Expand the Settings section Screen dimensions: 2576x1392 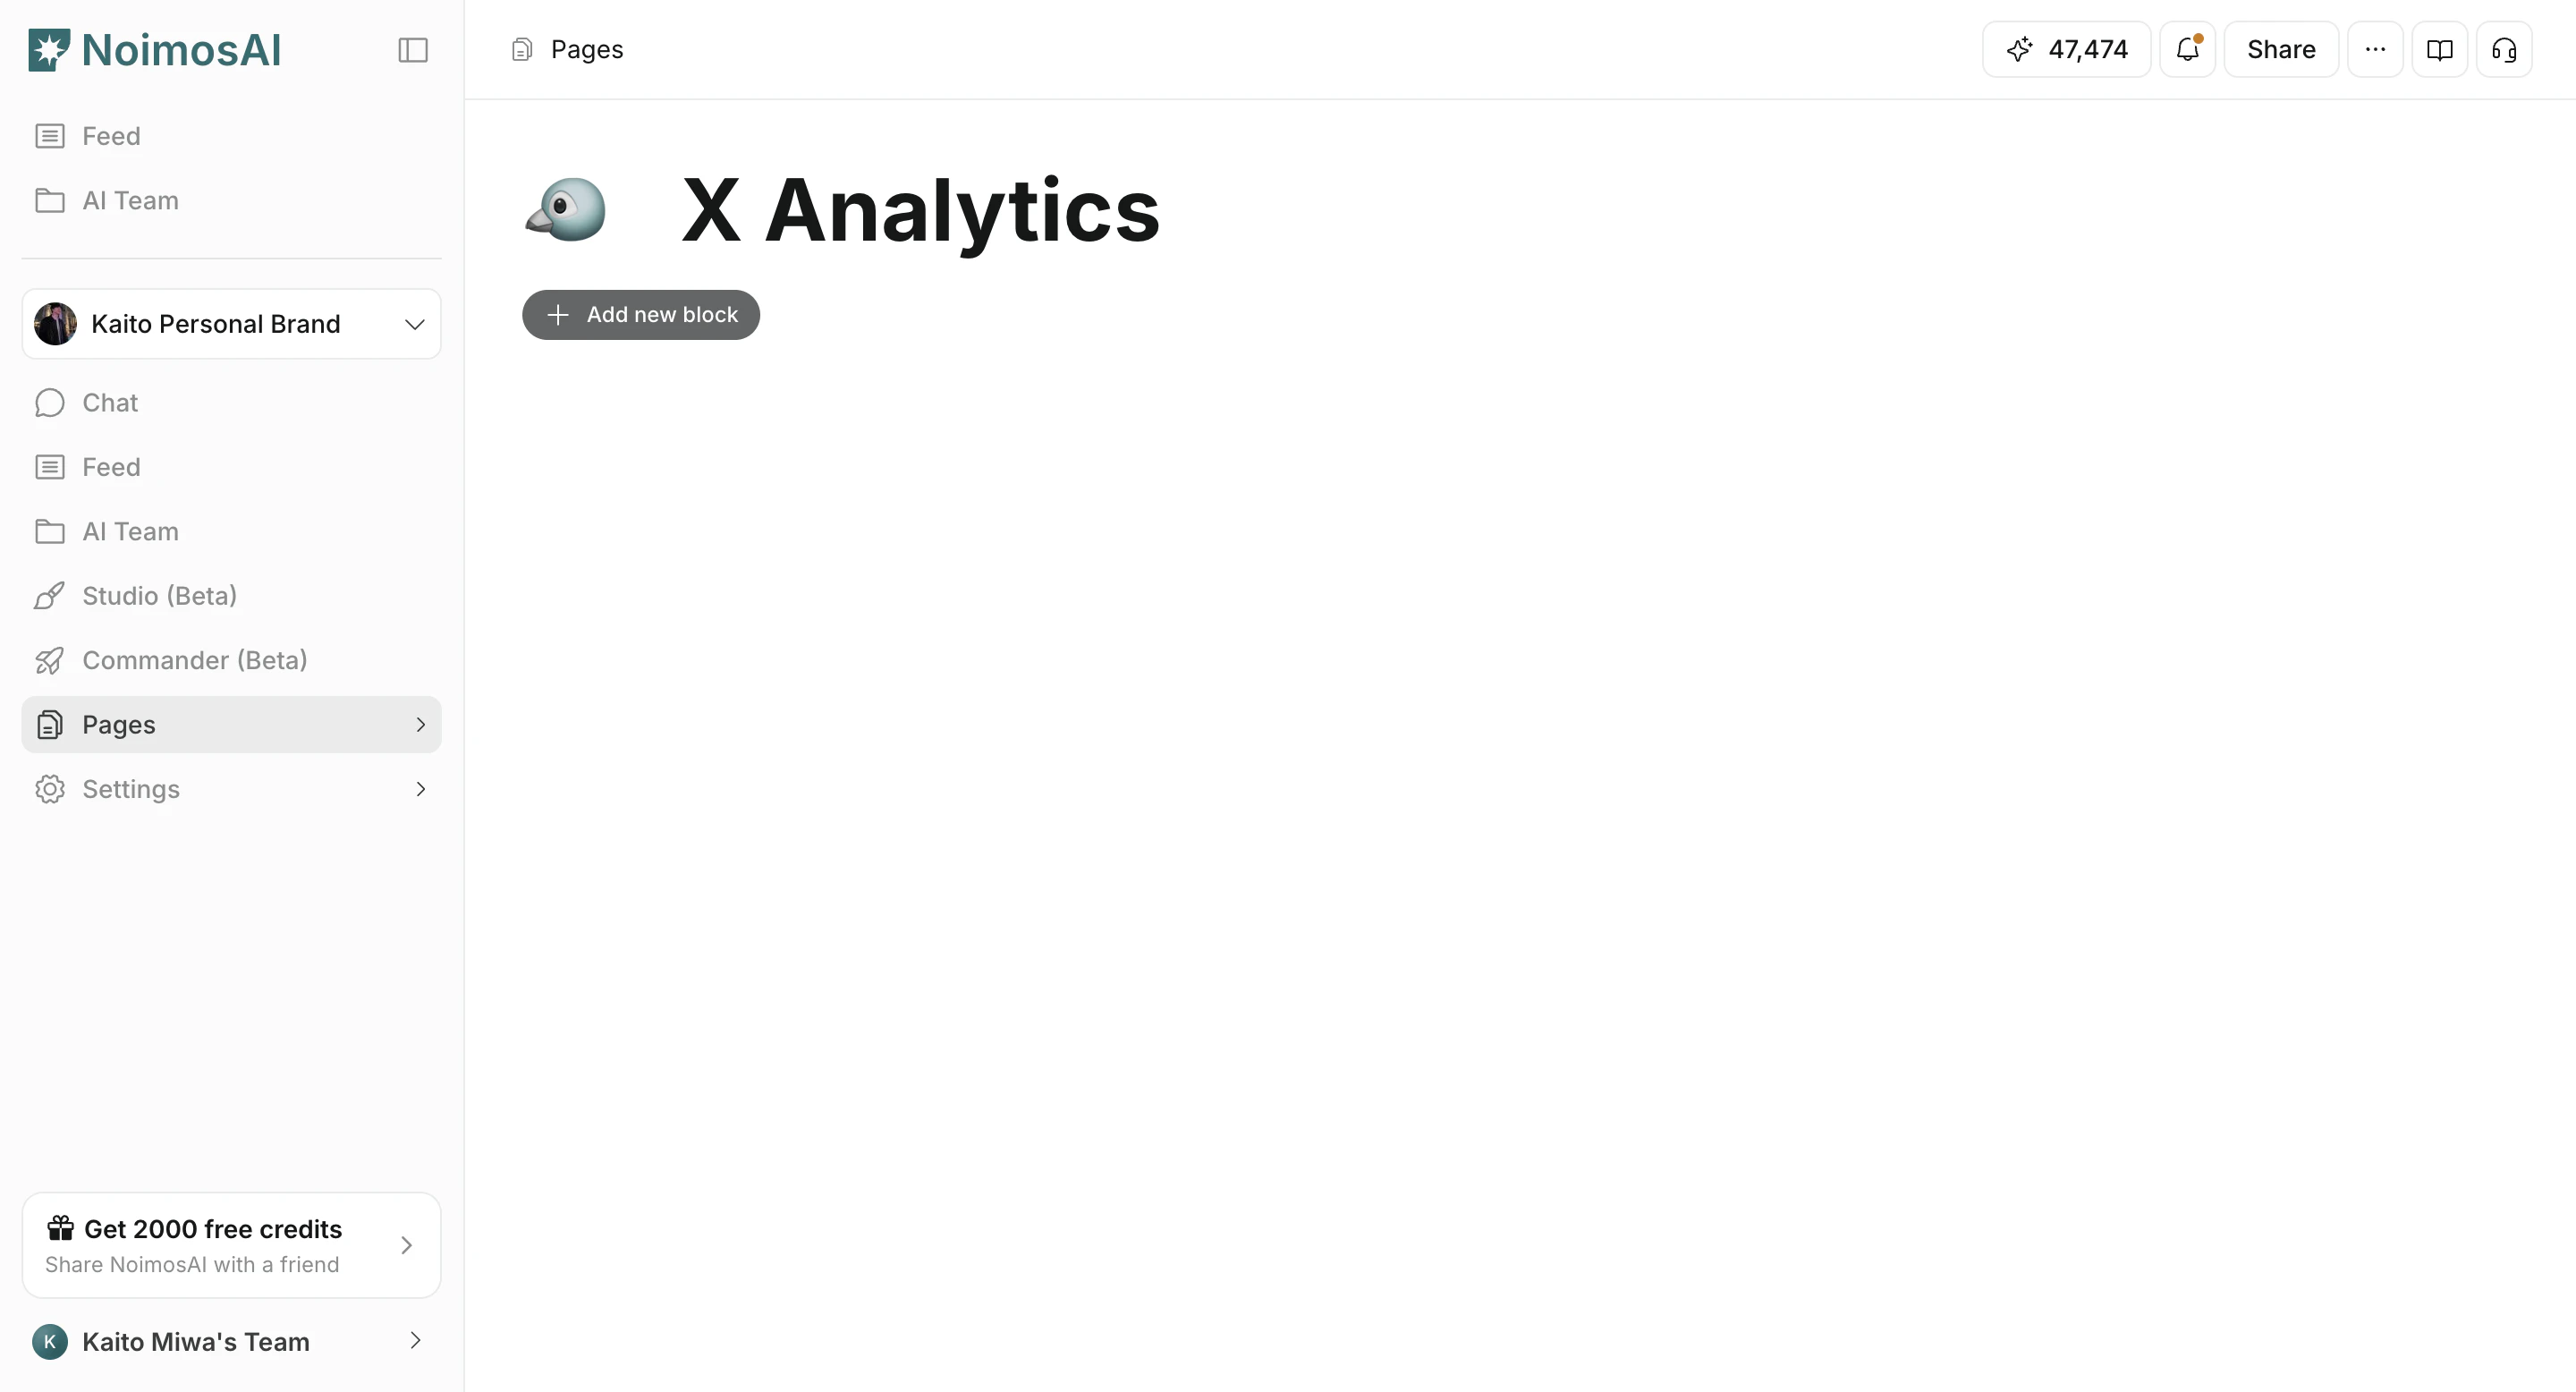(x=420, y=789)
